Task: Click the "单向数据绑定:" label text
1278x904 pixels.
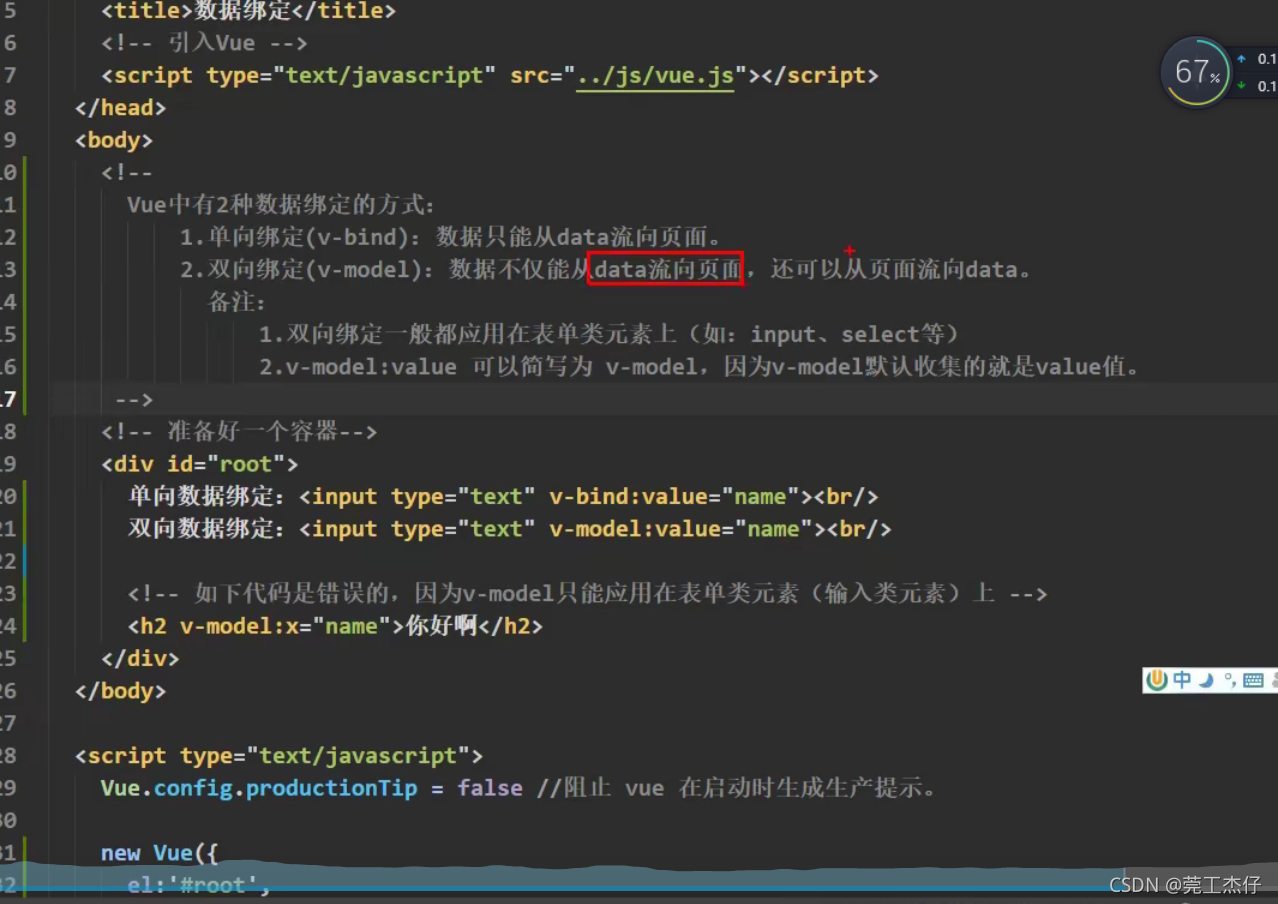Action: 206,496
